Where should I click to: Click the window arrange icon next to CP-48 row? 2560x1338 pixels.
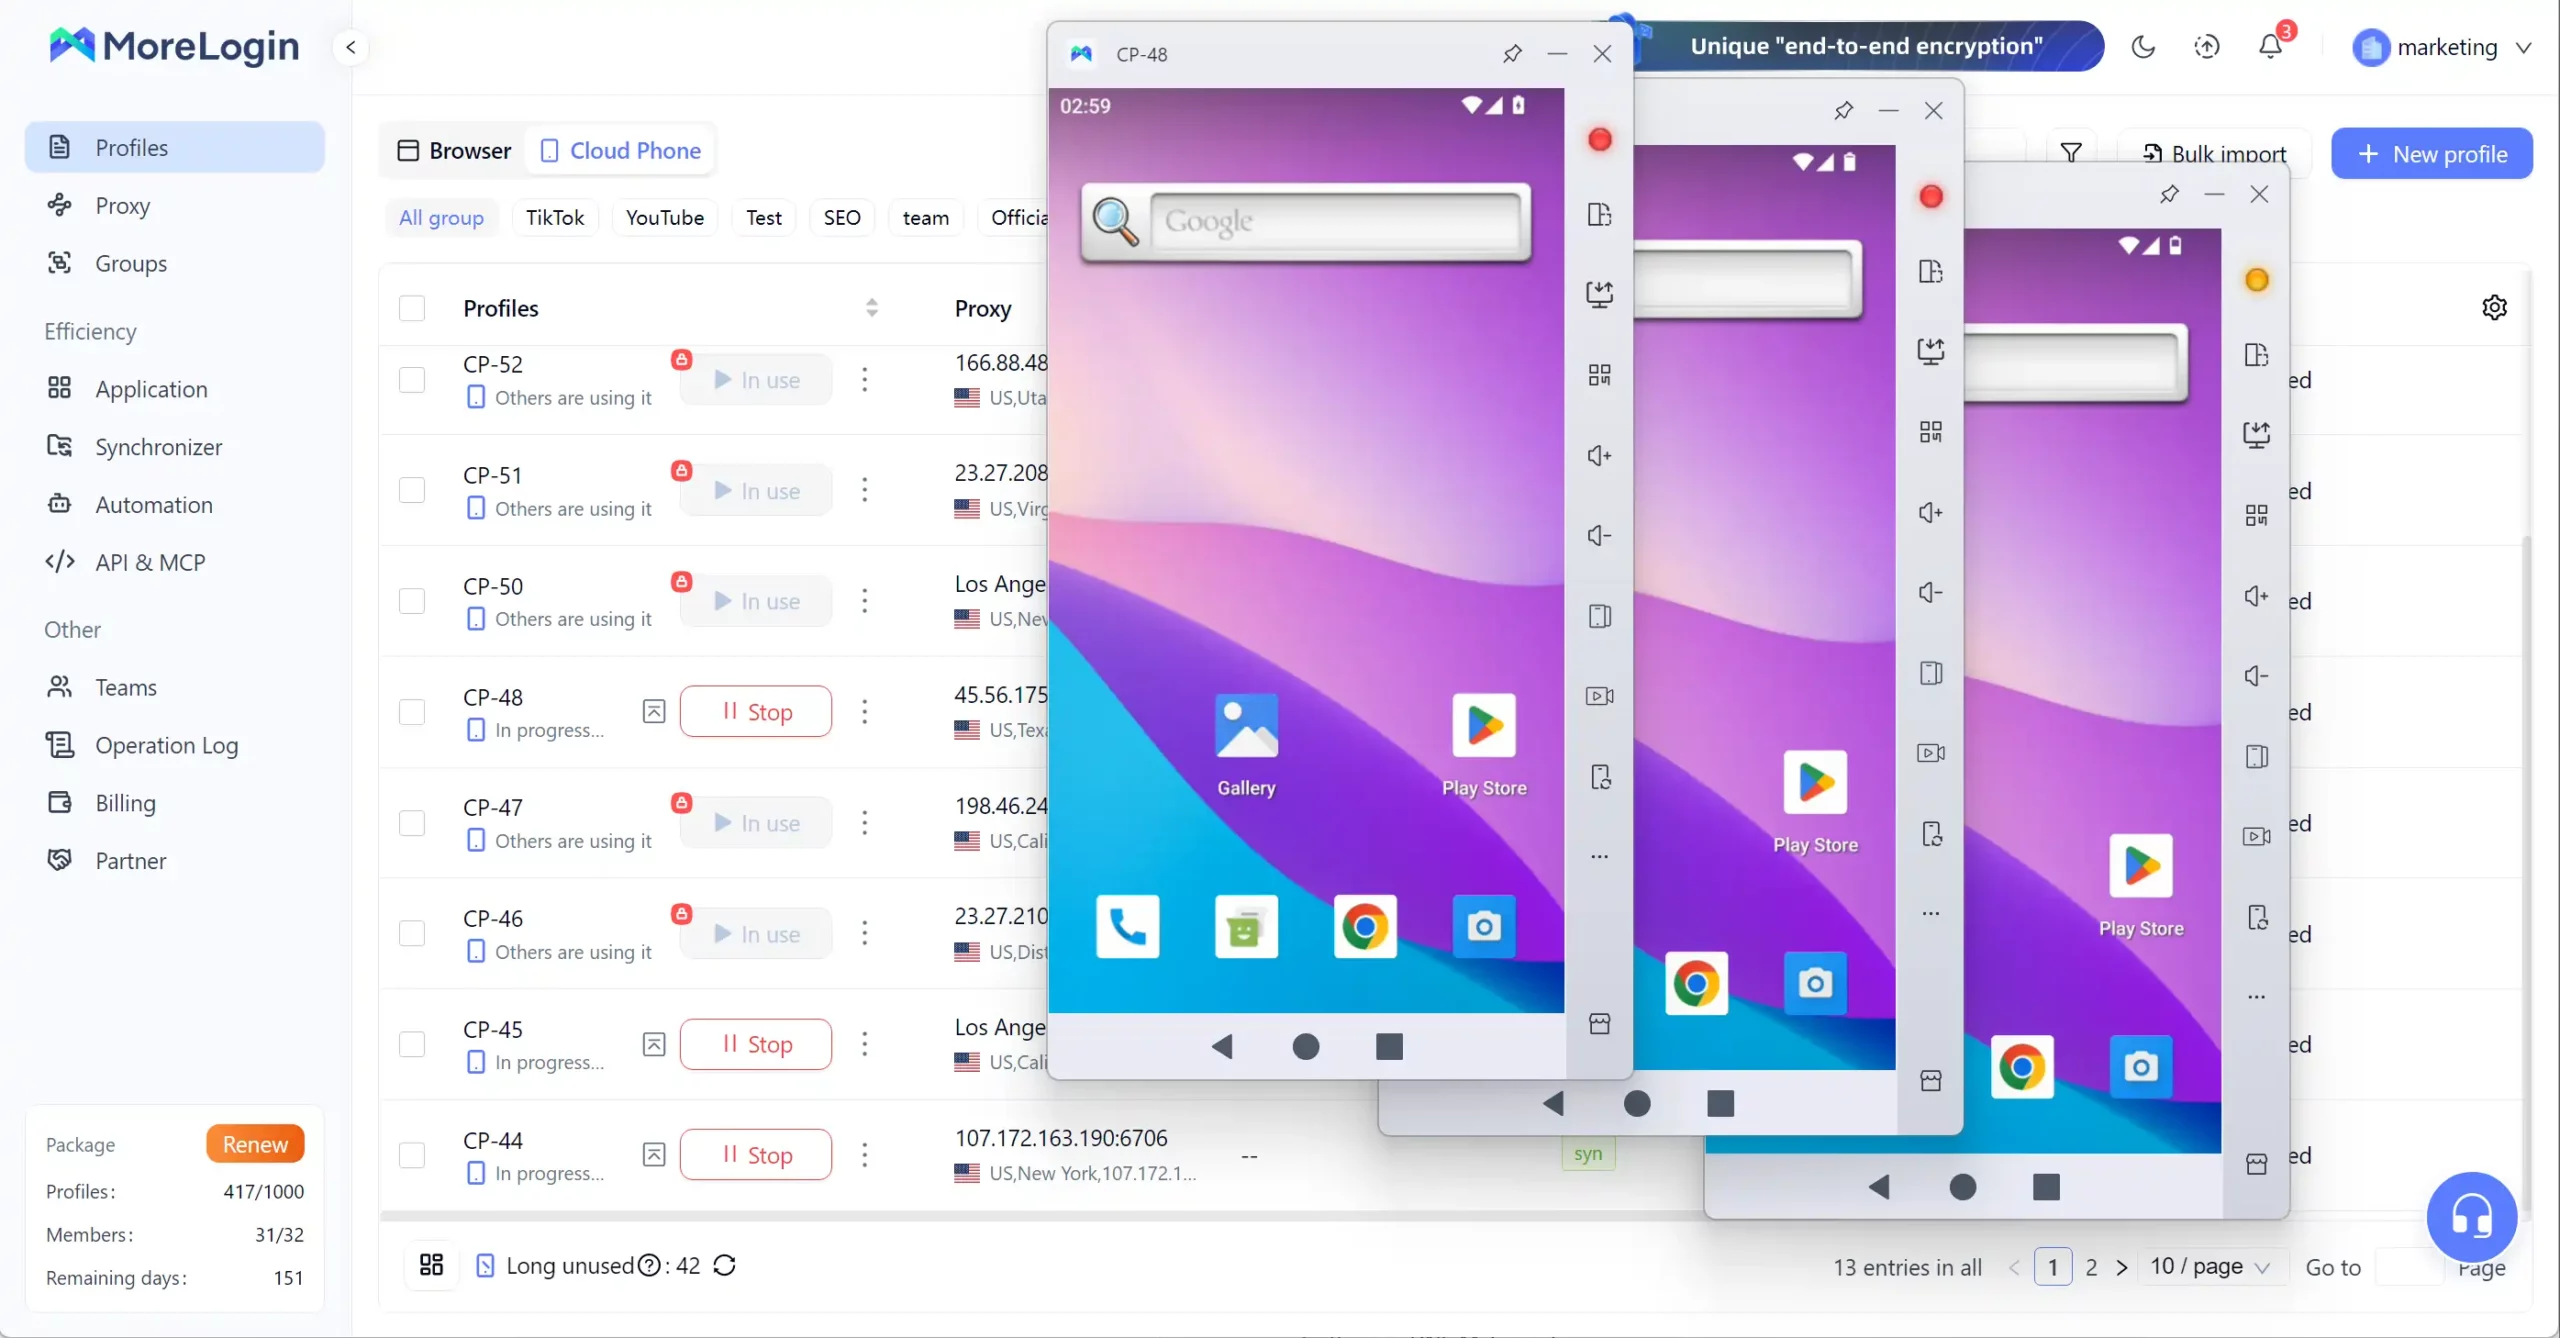coord(654,711)
